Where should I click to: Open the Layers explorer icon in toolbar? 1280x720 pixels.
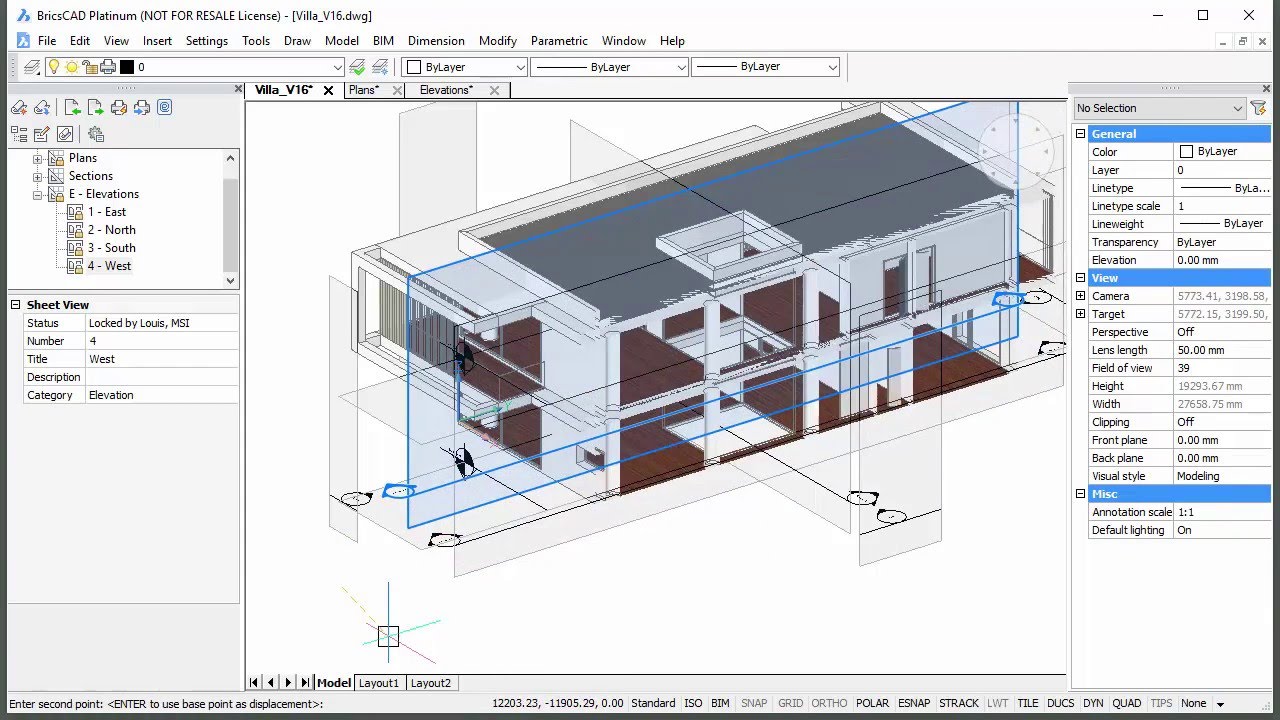click(32, 67)
